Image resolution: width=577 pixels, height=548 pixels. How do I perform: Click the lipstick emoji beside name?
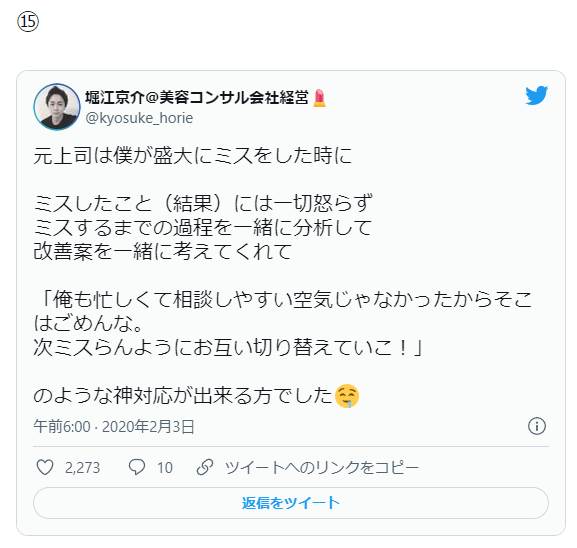click(319, 99)
